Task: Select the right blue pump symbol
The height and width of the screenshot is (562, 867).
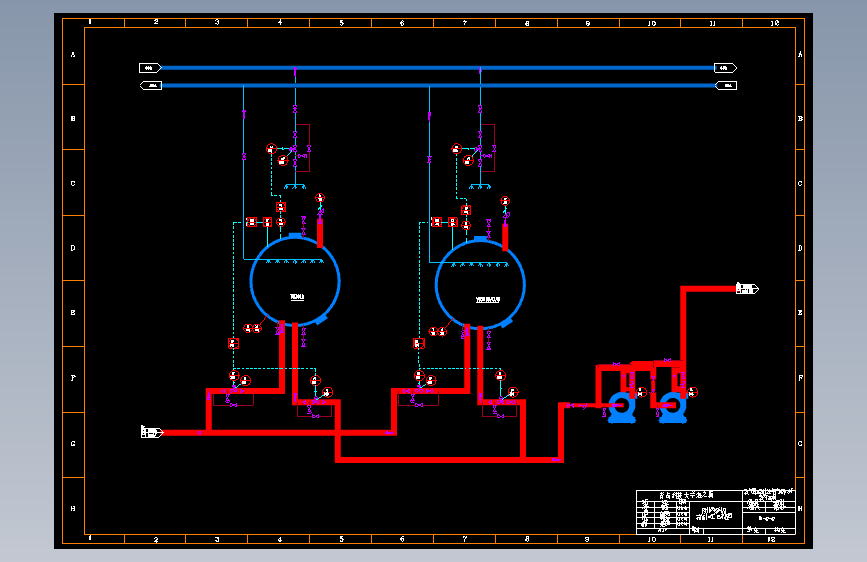Action: pyautogui.click(x=672, y=408)
